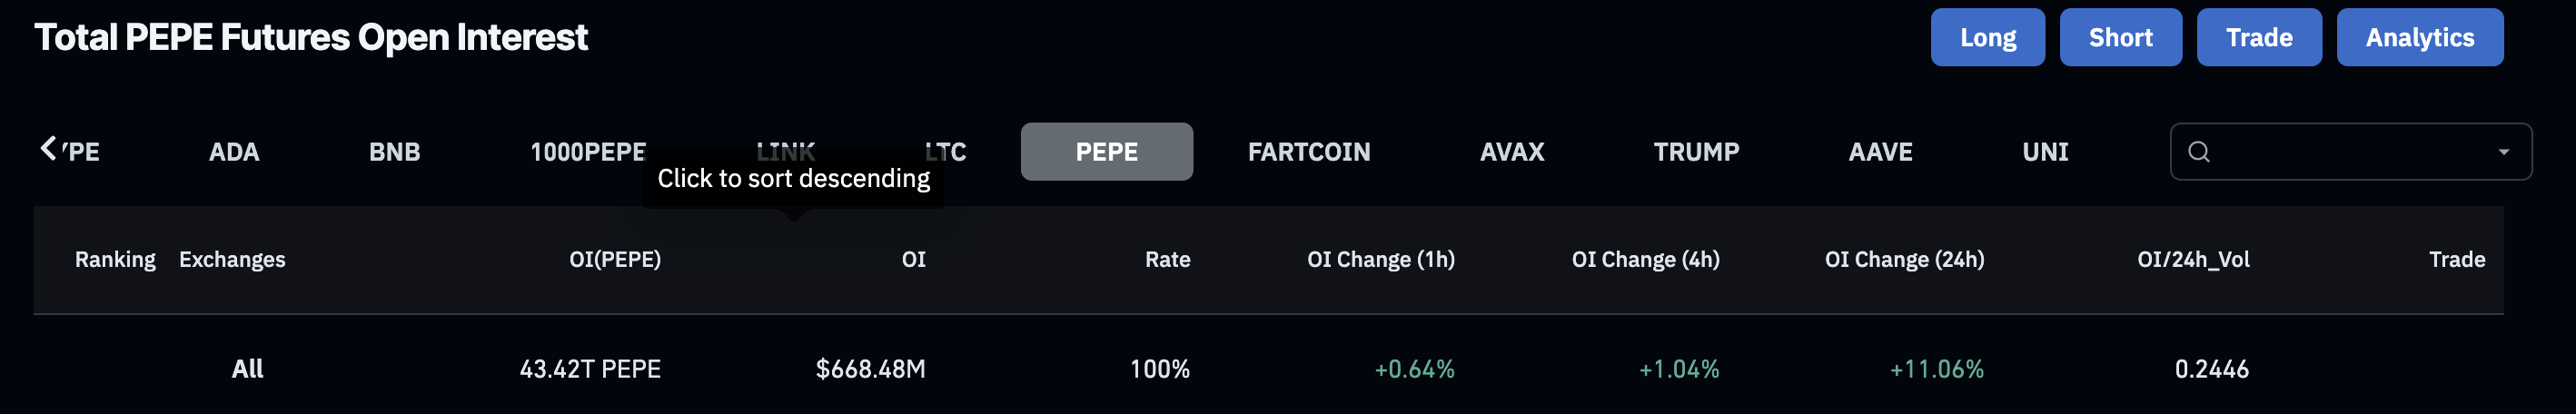Switch to the BNB tab
2576x414 pixels.
click(394, 152)
